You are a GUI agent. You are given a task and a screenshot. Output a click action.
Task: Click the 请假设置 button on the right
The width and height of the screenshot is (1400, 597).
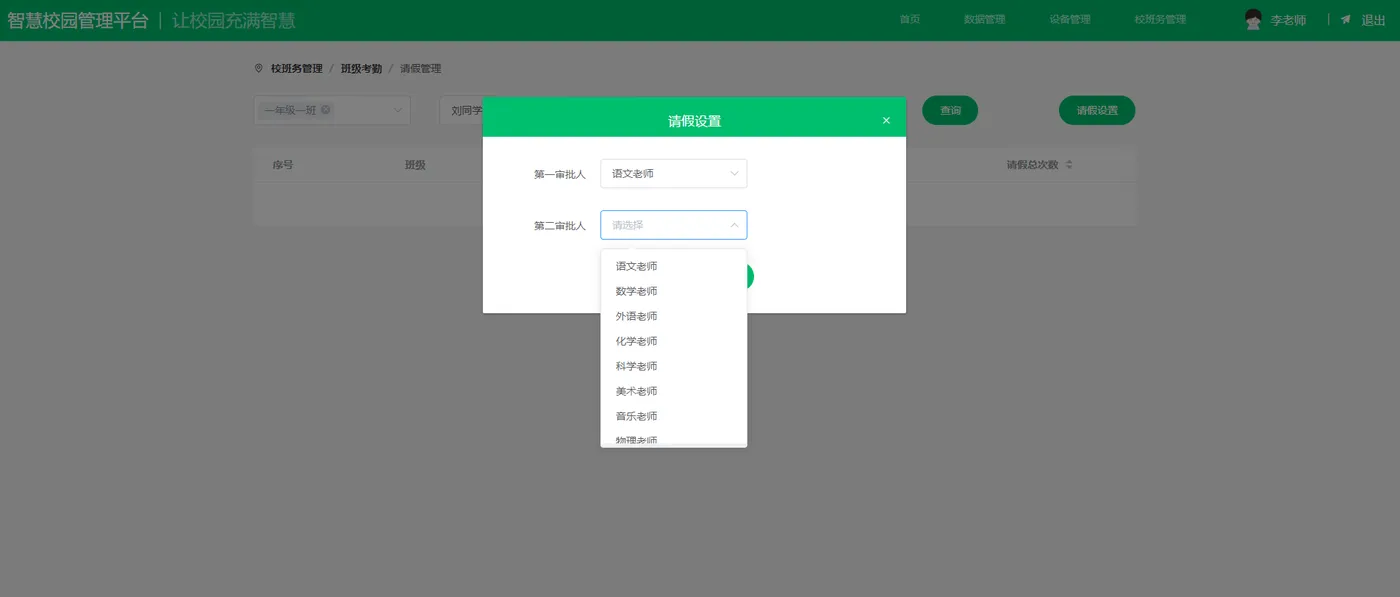1096,110
